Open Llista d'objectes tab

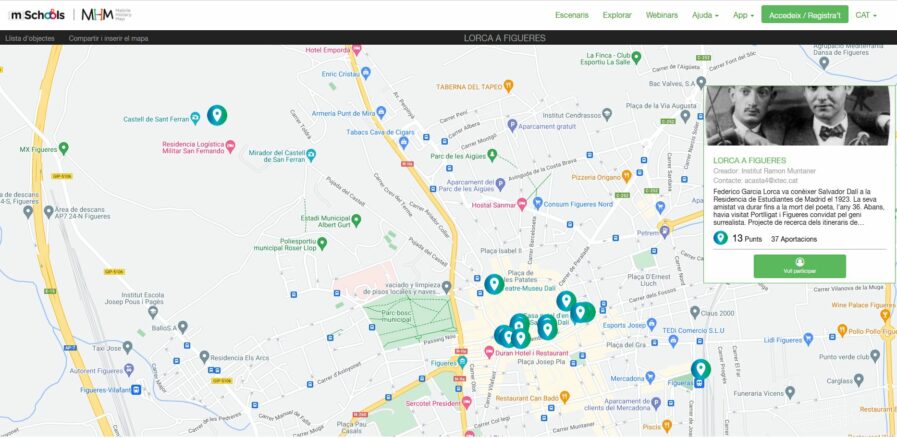tap(30, 38)
